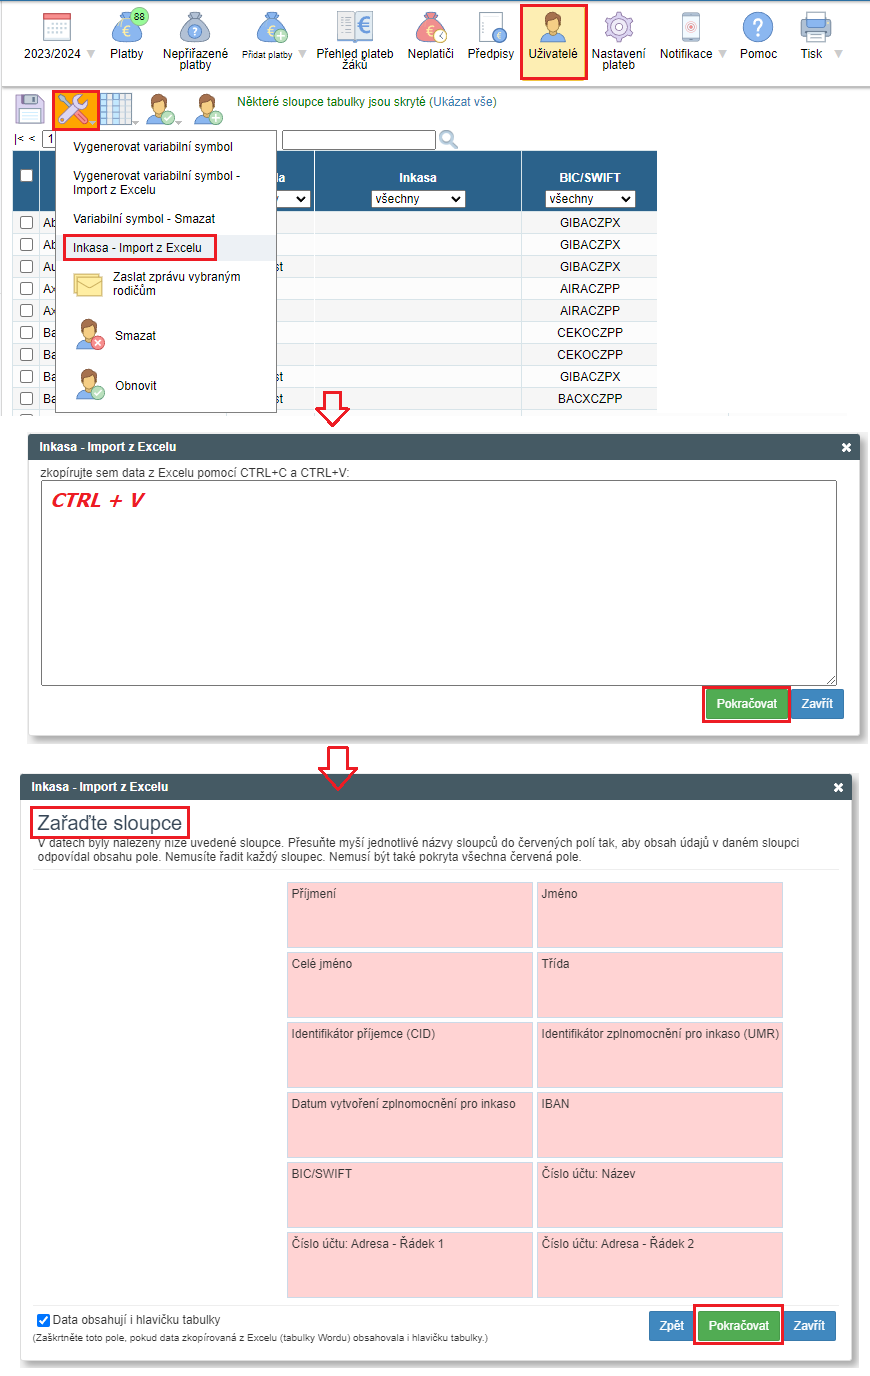Viewport: 870px width, 1376px height.
Task: Expand the 2023/2024 dropdown arrow
Action: coord(91,54)
